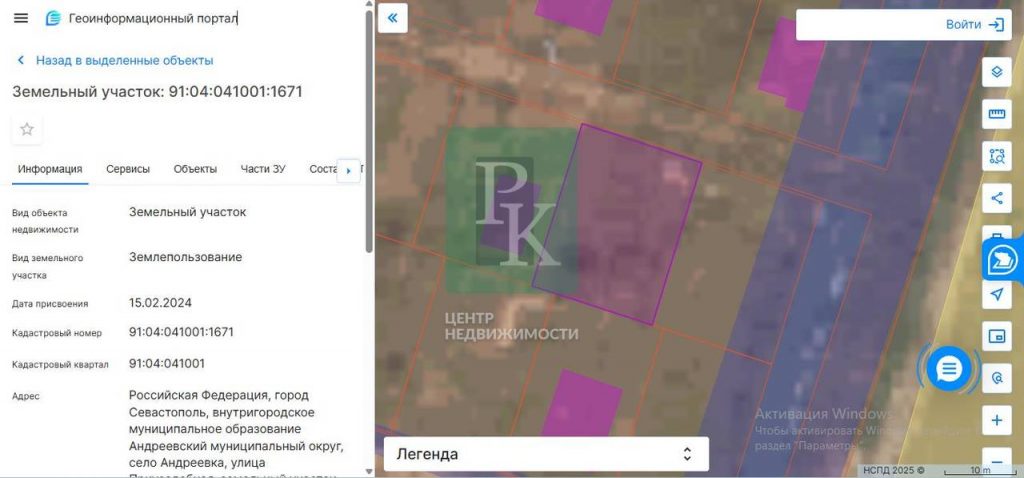
Task: Open the map layers panel
Action: click(996, 72)
